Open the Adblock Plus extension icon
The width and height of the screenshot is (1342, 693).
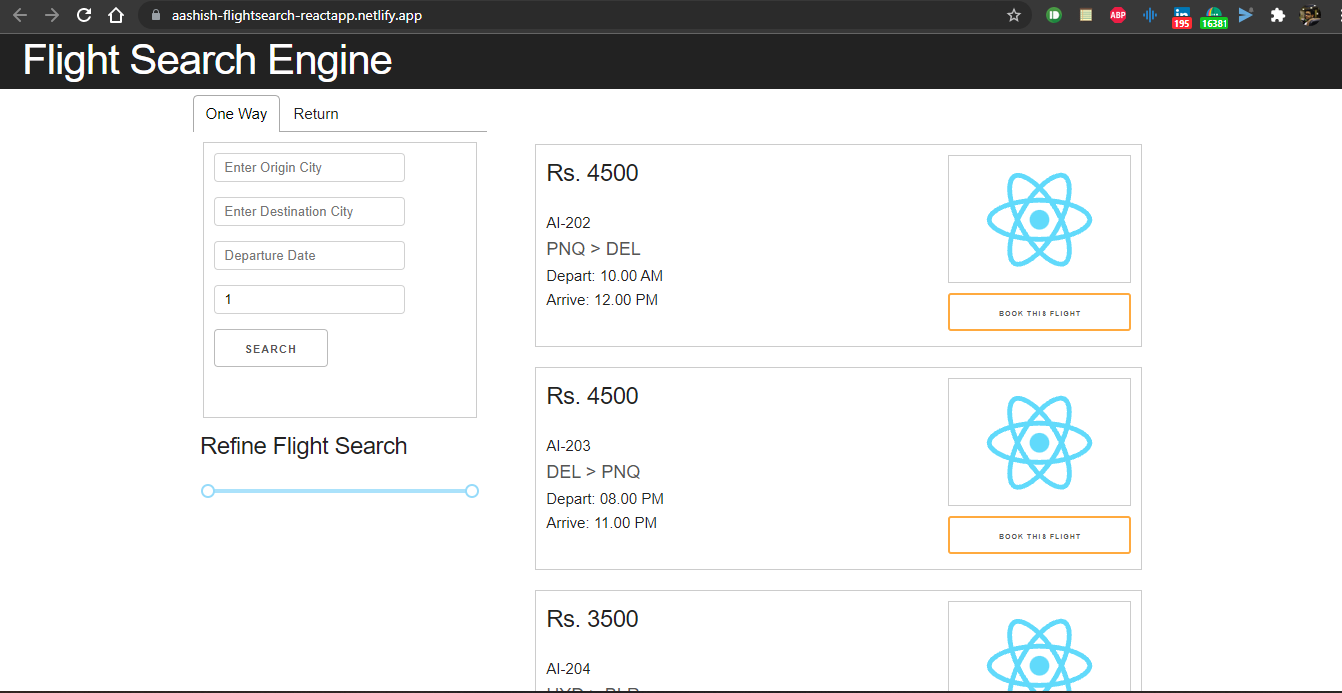[x=1117, y=15]
